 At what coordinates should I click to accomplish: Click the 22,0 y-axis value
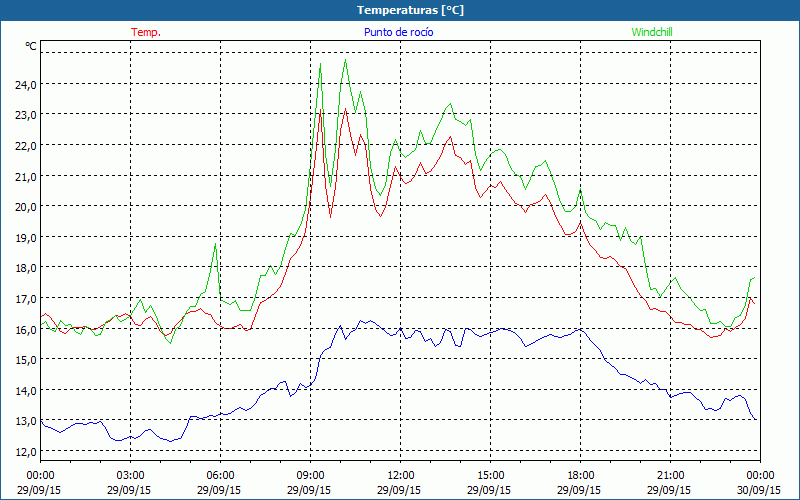coord(26,146)
